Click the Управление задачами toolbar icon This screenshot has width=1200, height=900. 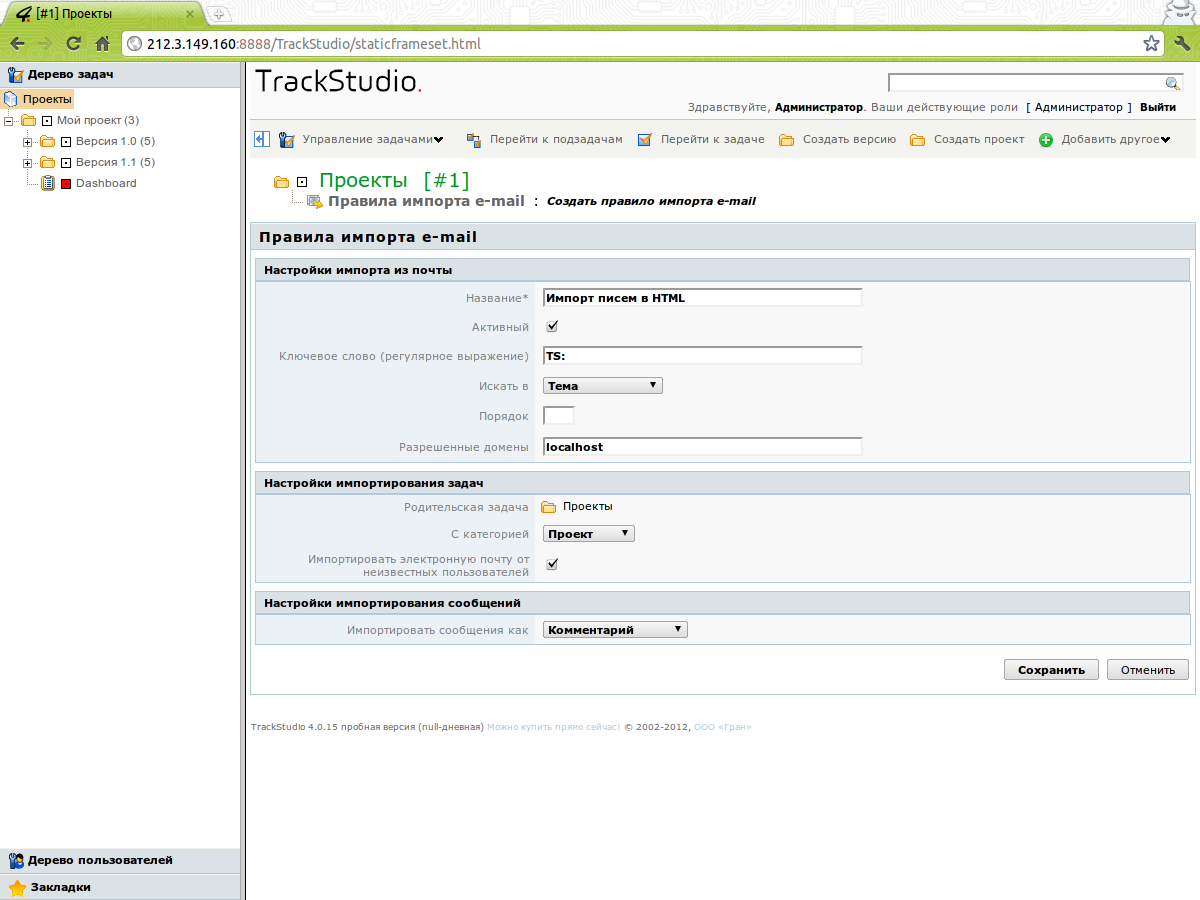[287, 140]
